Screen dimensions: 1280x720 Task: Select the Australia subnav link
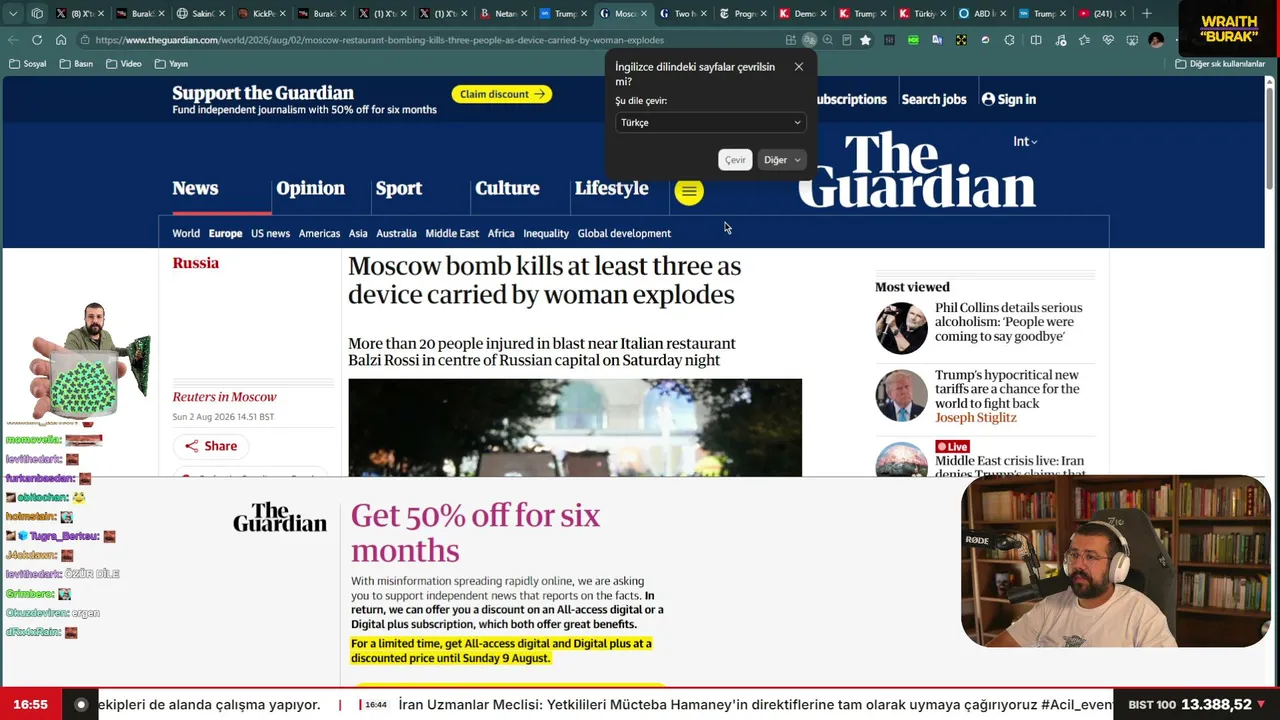[x=396, y=233]
